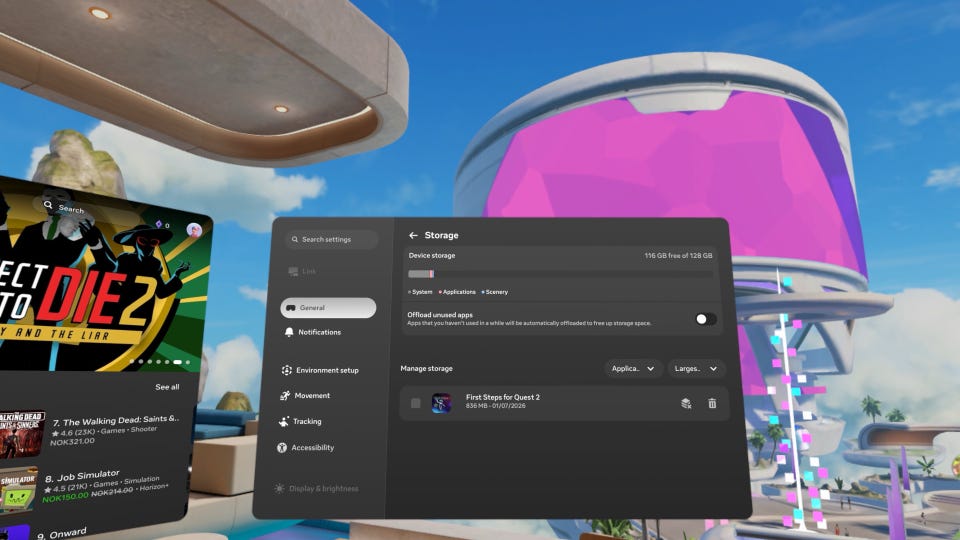Screen dimensions: 960x540
Task: Open the Job Simulator thumbnail
Action: (x=18, y=490)
